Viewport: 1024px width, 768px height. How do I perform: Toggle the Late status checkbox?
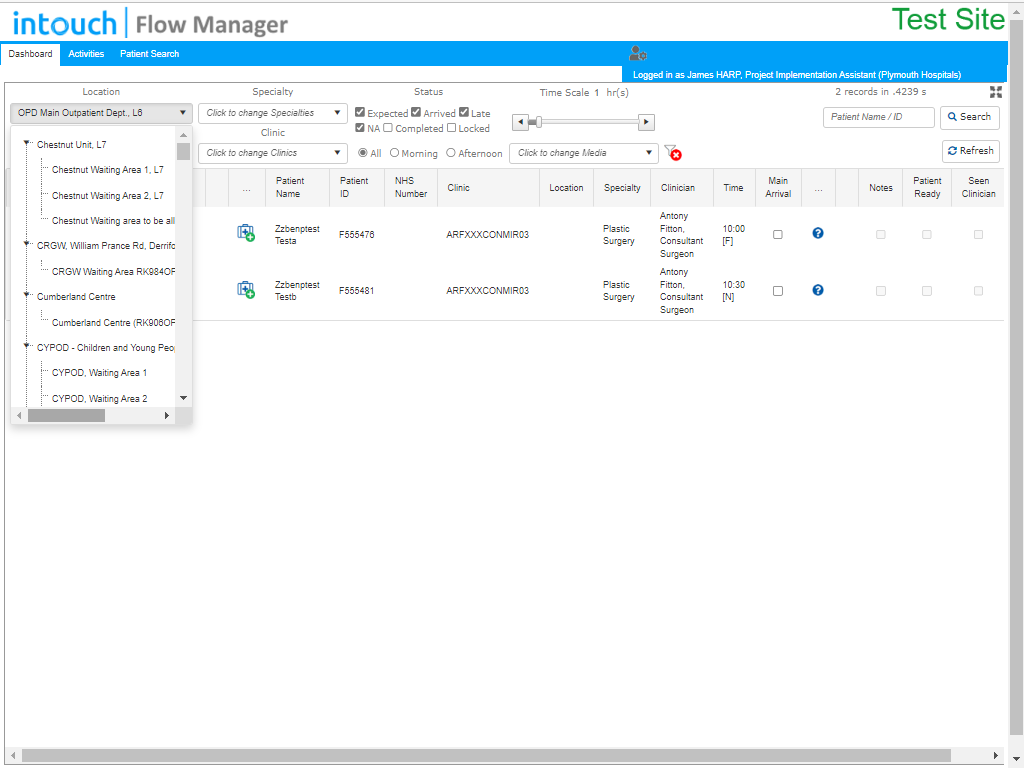(x=464, y=112)
